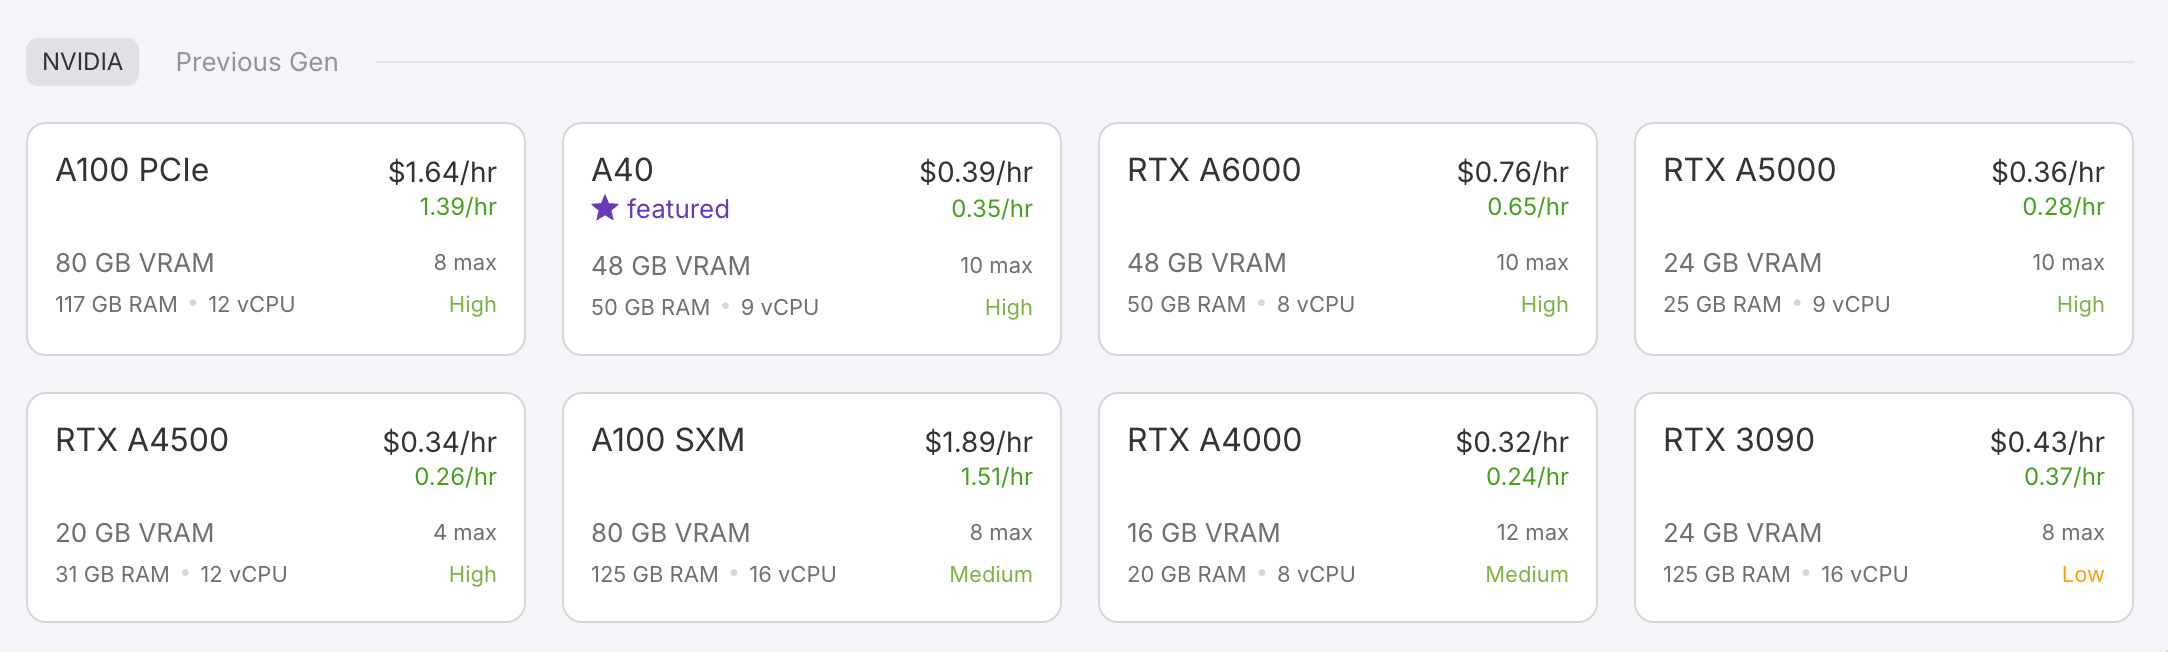Screen dimensions: 2168x652
Task: Switch to the NVIDIA tab
Action: pyautogui.click(x=82, y=62)
